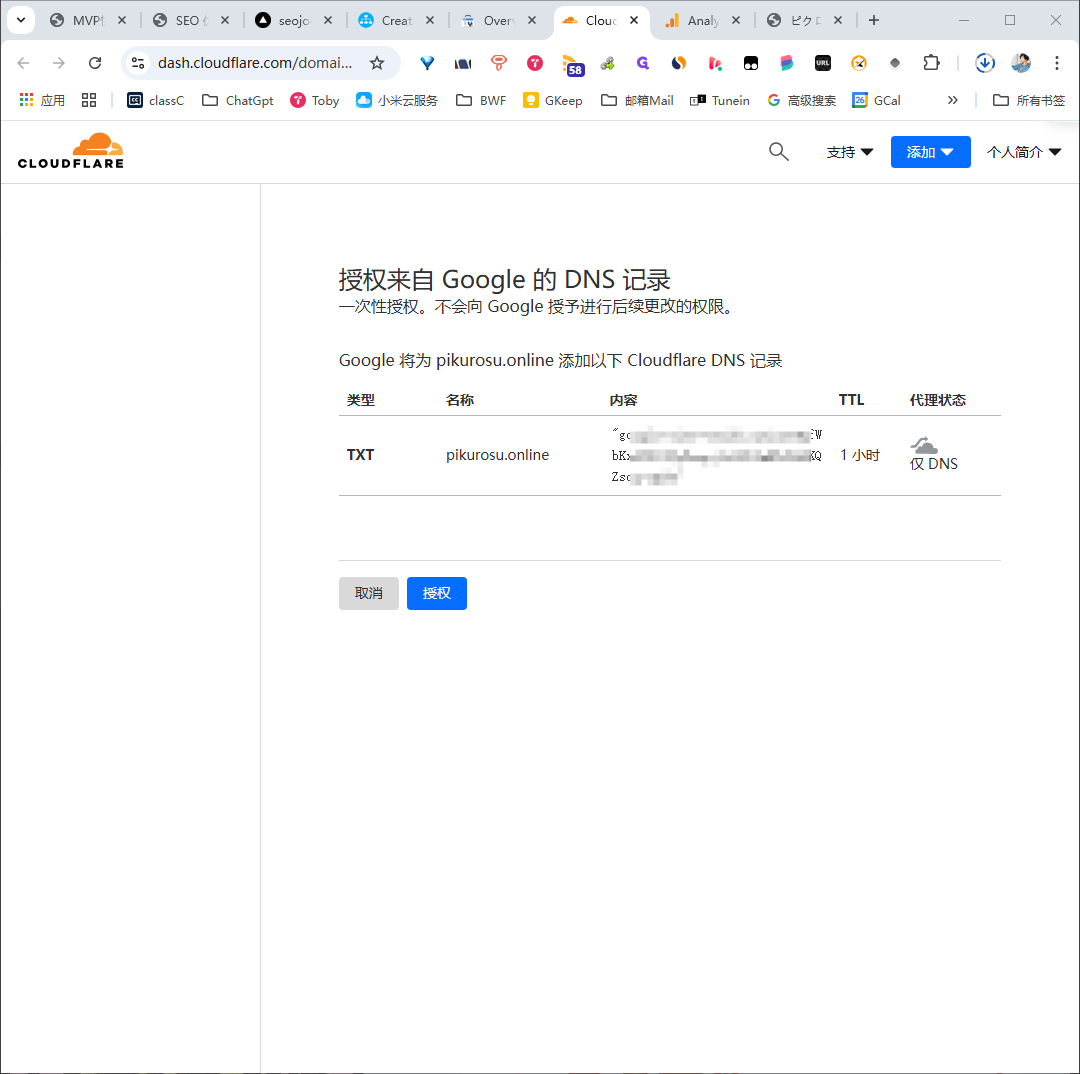The height and width of the screenshot is (1074, 1080).
Task: Close the active Cloudflare tab
Action: point(634,21)
